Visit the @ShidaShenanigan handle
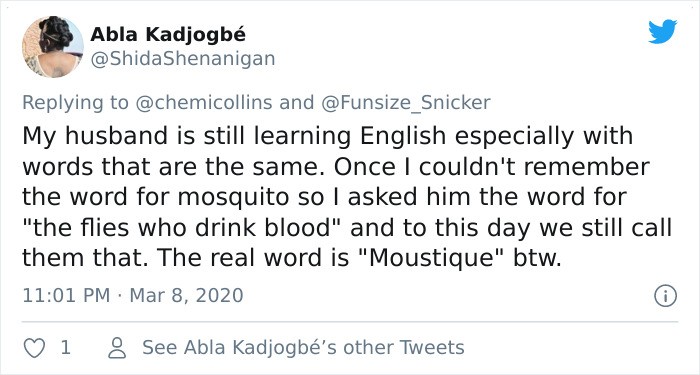 183,59
